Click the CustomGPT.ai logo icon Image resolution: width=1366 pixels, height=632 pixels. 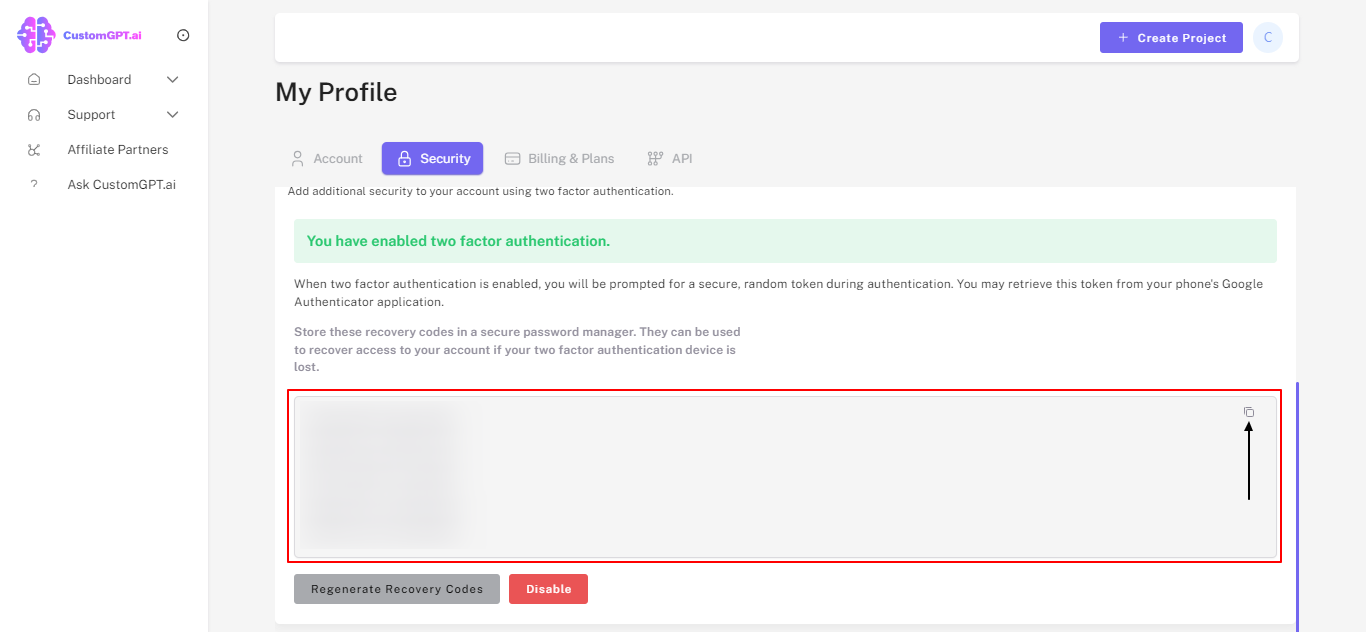(x=35, y=34)
